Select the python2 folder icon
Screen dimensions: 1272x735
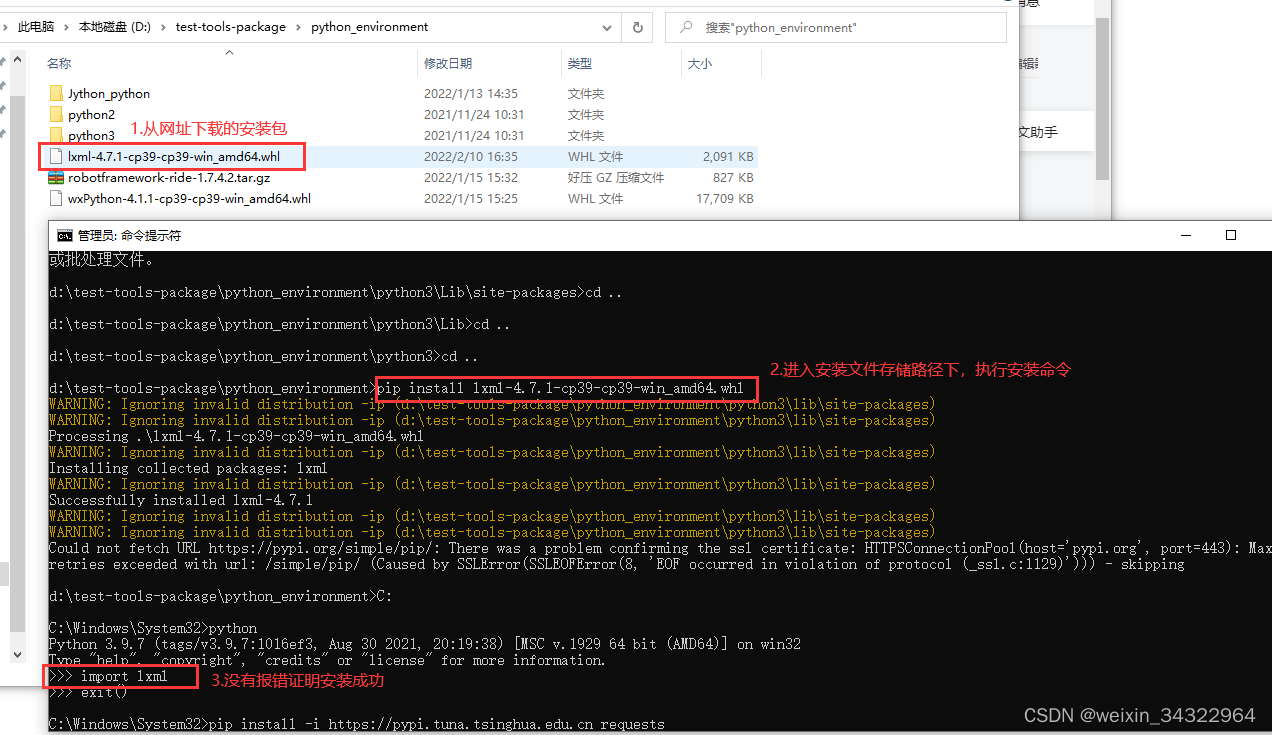(x=56, y=115)
